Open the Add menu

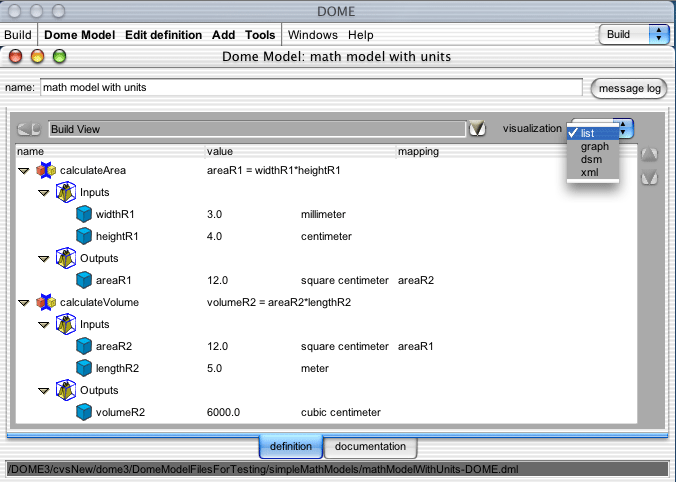tap(223, 35)
